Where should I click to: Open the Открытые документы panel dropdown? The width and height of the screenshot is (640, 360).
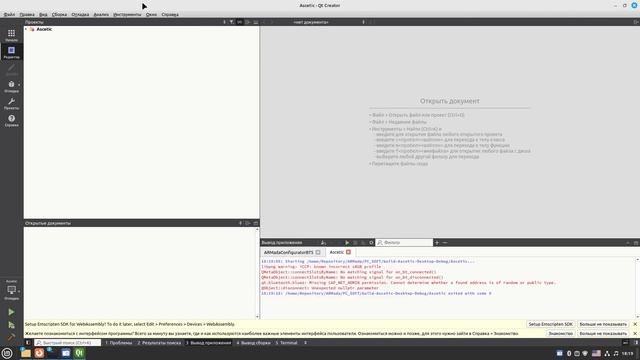240,223
